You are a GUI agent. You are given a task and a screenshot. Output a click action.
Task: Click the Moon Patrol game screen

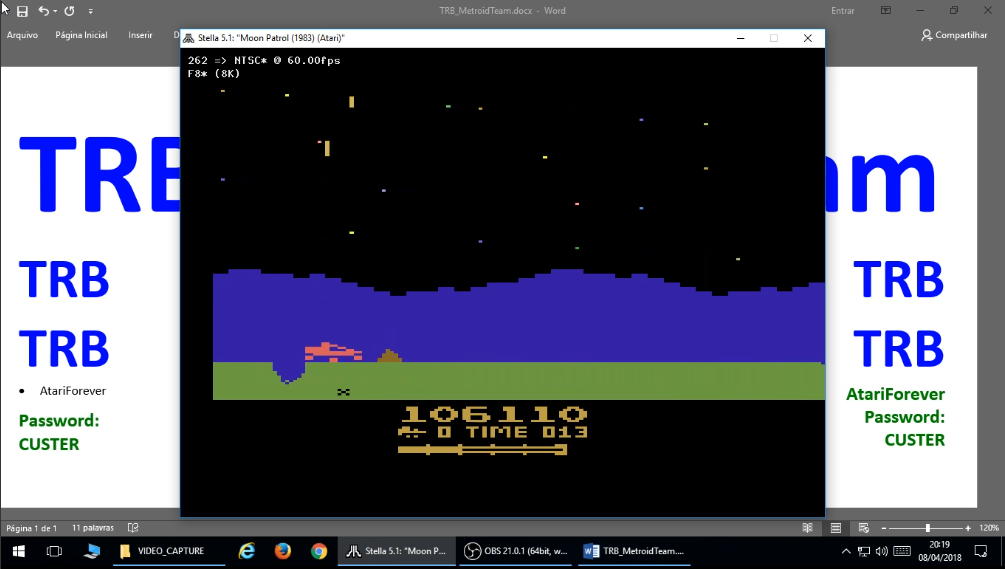(x=502, y=282)
